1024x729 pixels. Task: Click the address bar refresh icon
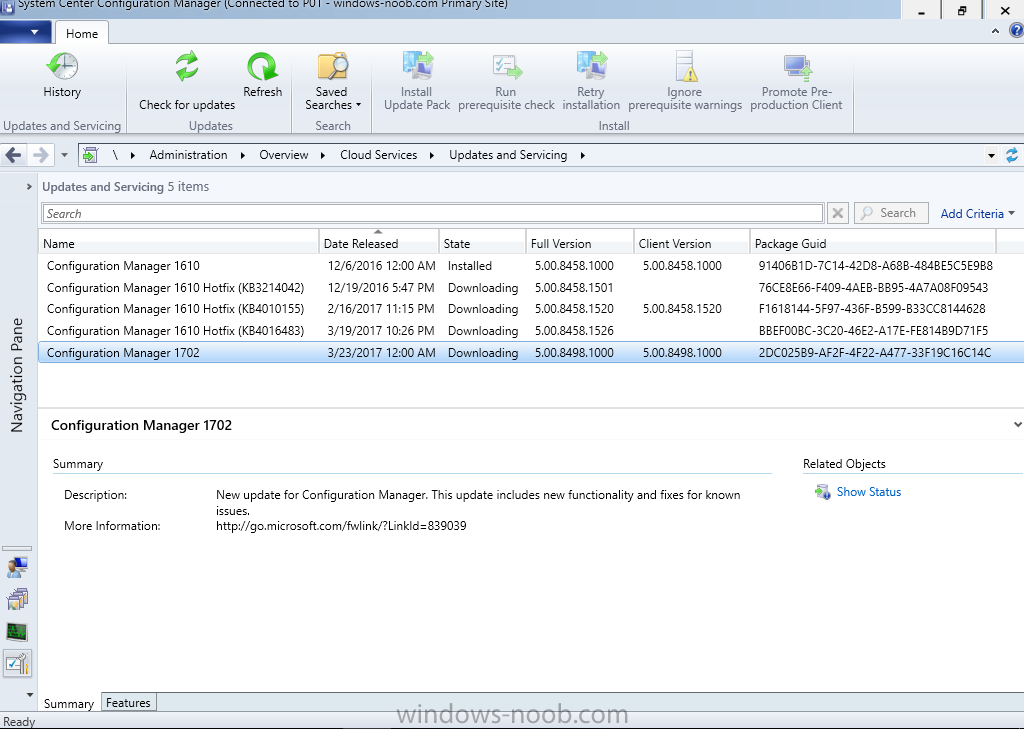1012,155
